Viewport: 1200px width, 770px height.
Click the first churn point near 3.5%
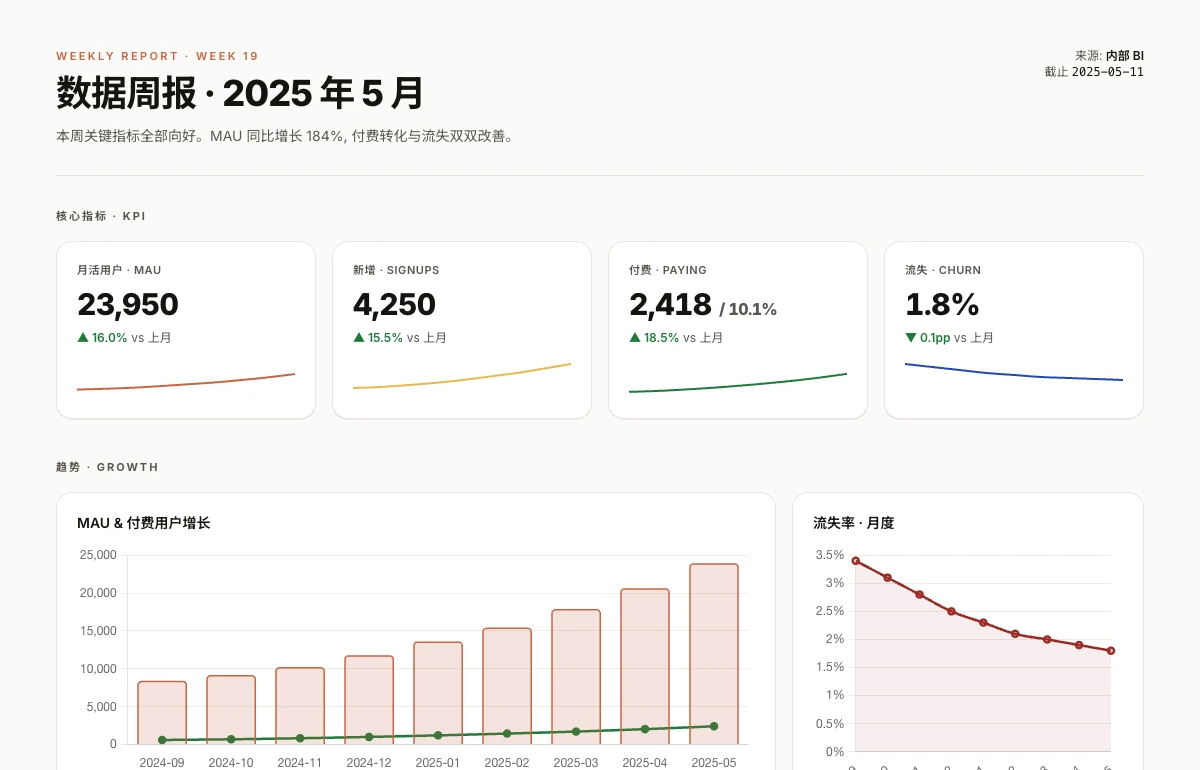coord(855,561)
